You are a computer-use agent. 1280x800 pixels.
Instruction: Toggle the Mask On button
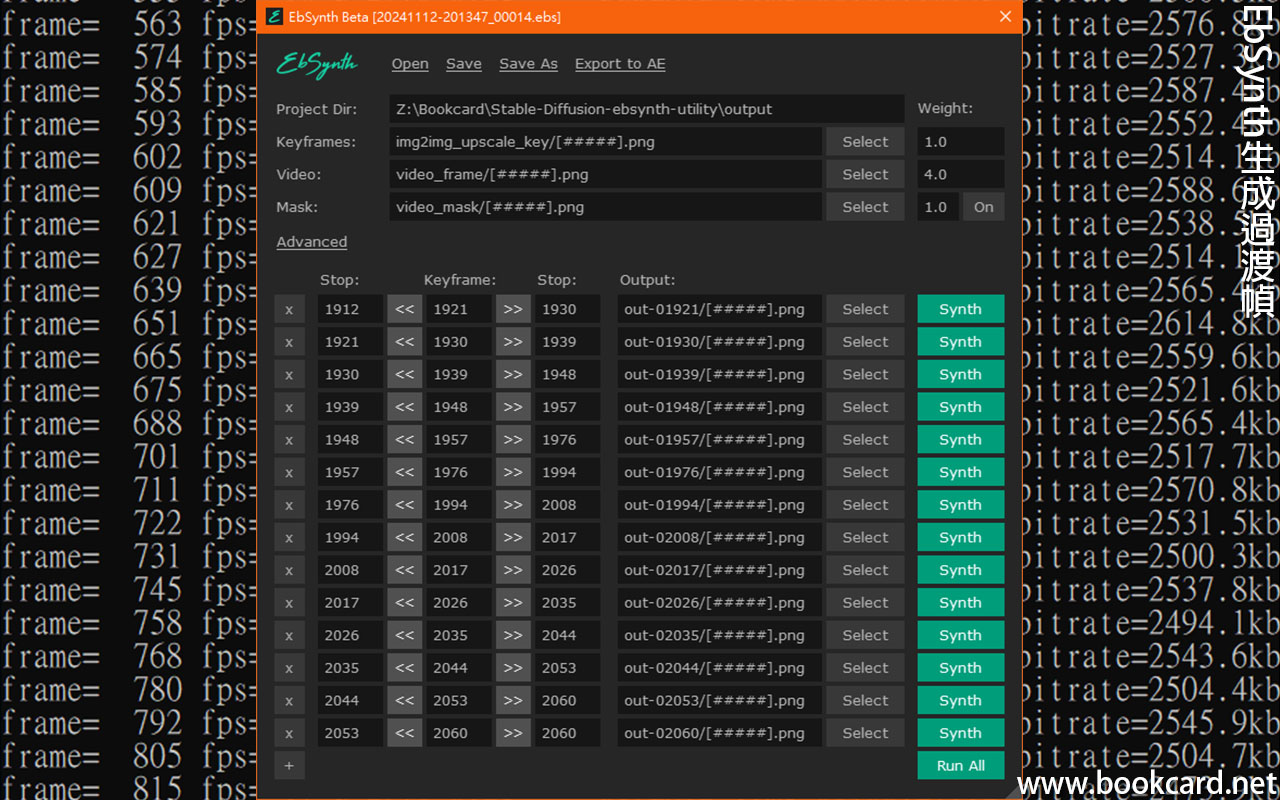[x=983, y=207]
